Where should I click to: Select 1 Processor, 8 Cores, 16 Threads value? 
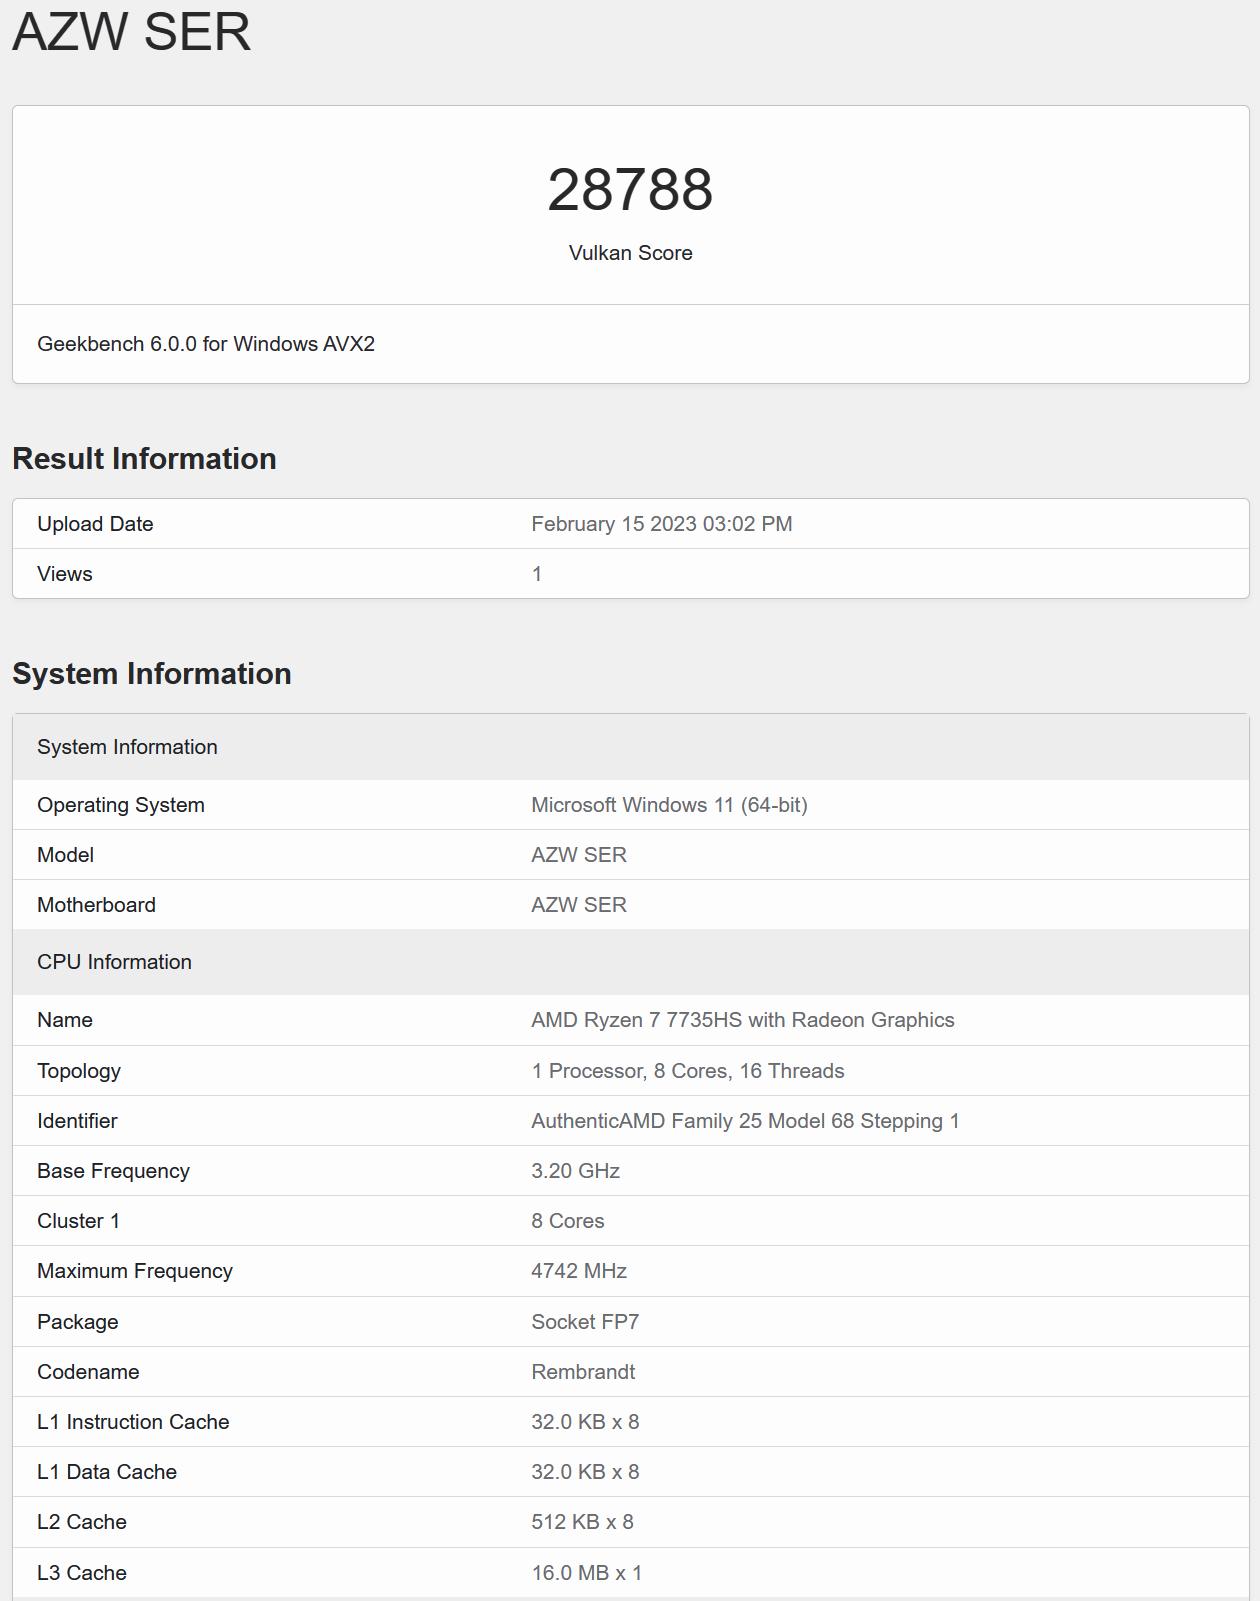pyautogui.click(x=688, y=1071)
